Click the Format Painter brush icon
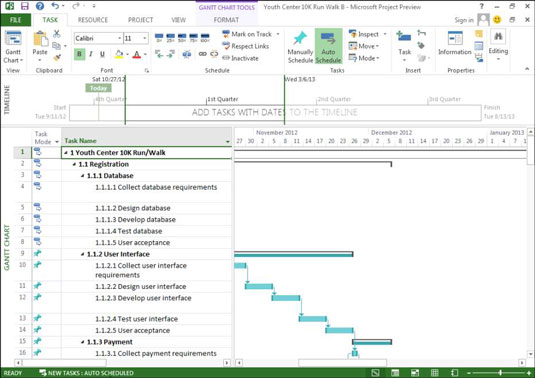 [57, 58]
